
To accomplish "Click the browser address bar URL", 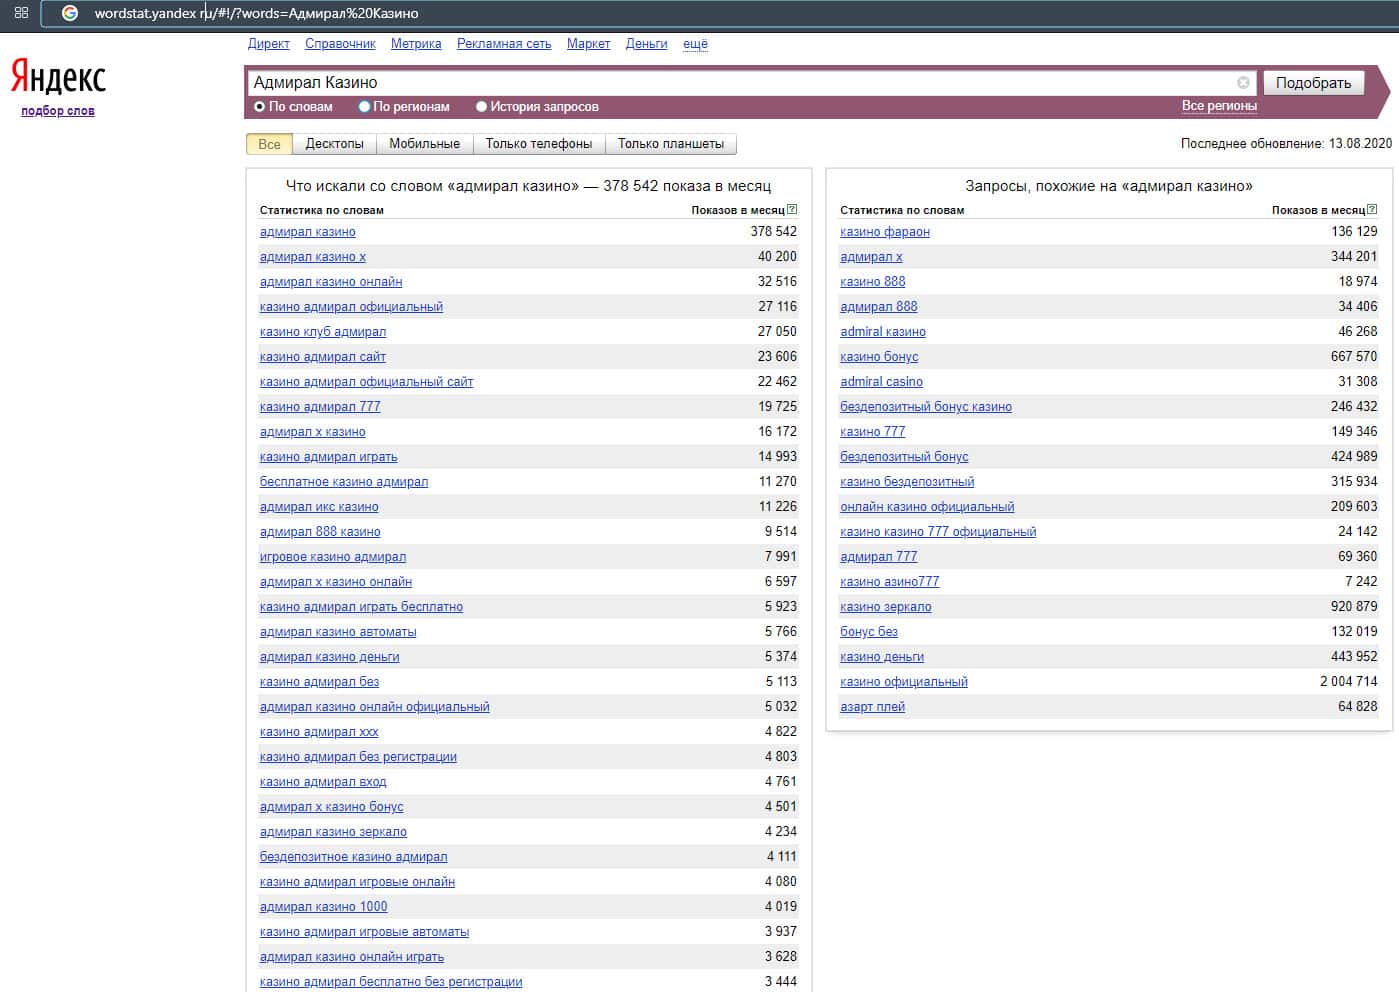I will coord(256,13).
